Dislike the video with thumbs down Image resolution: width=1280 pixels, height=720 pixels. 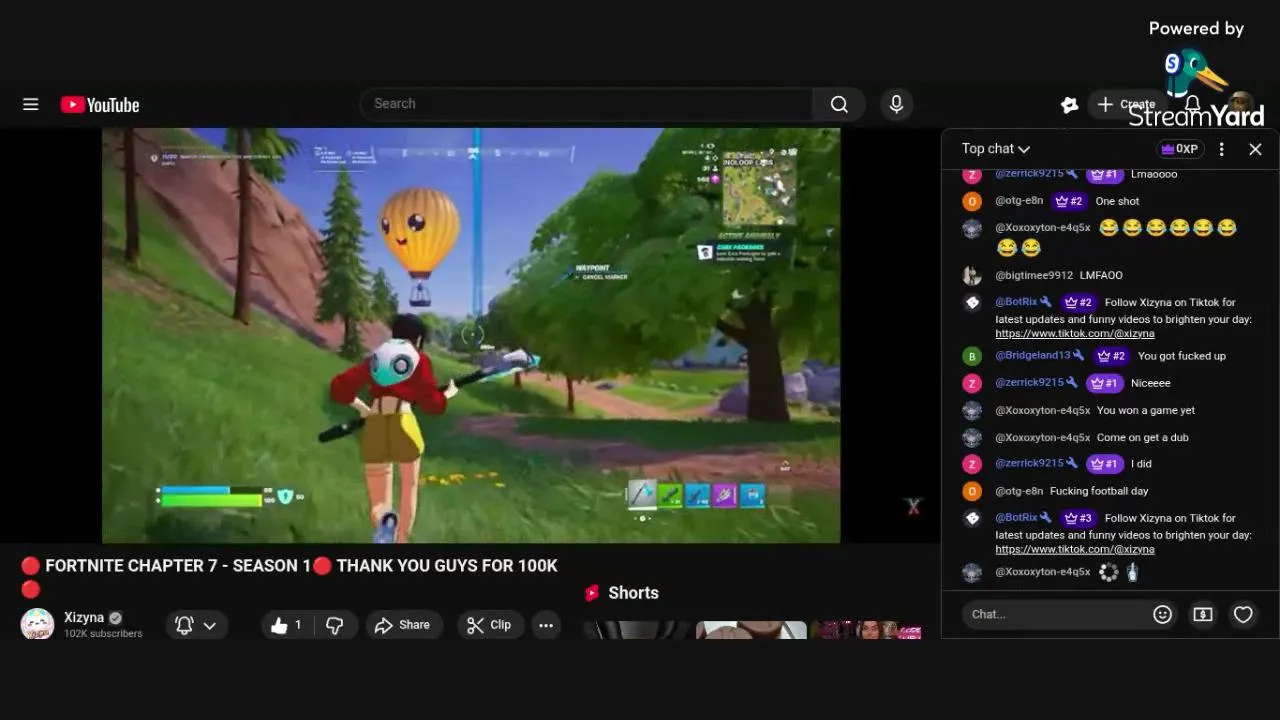click(x=335, y=625)
